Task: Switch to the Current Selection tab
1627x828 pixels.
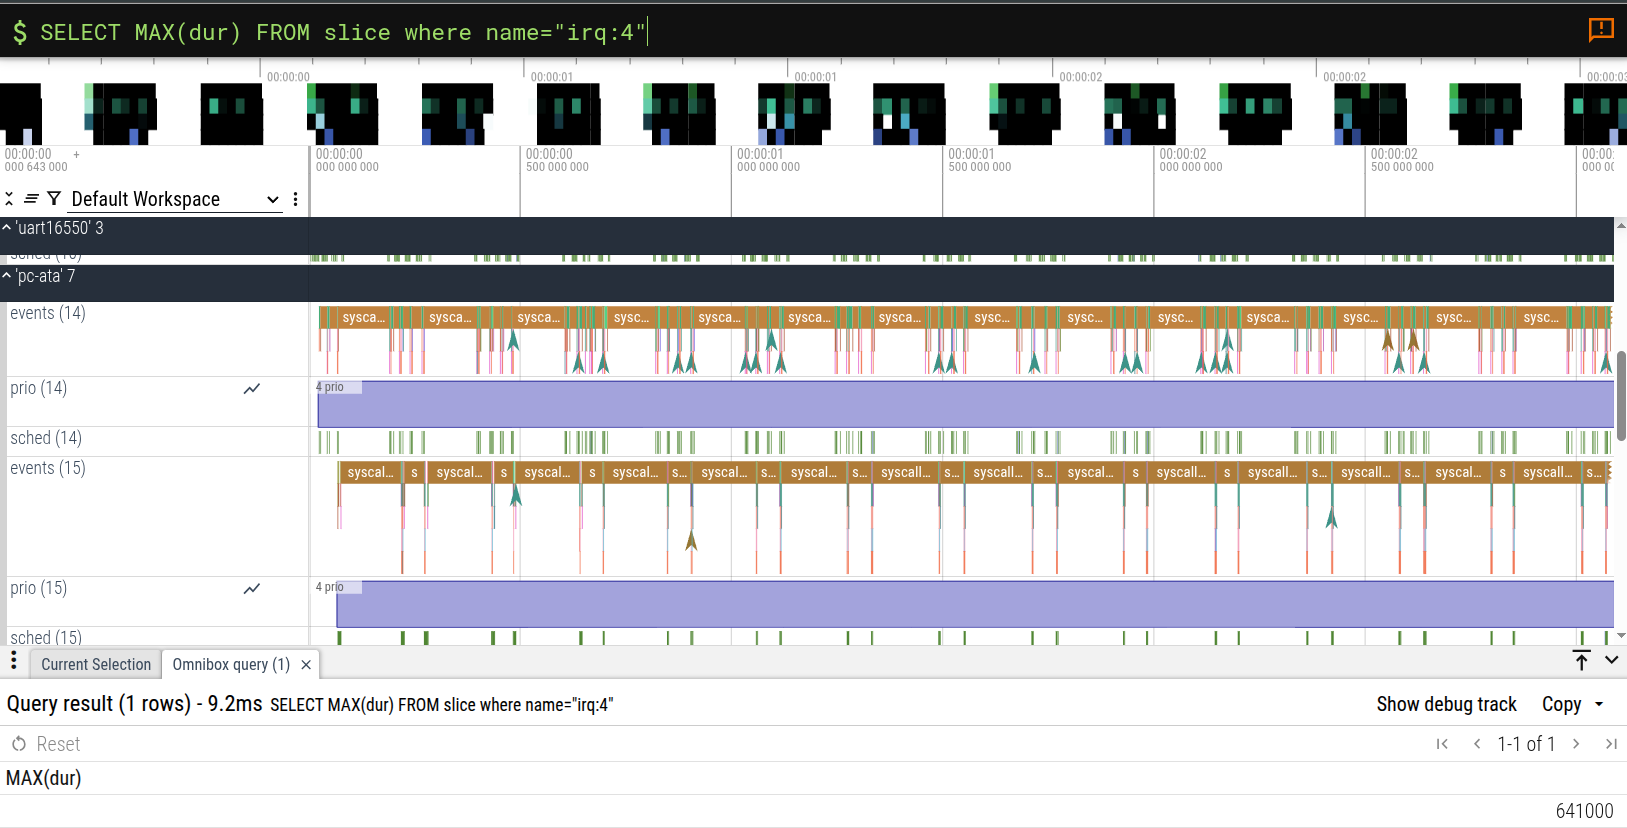Action: (x=96, y=665)
